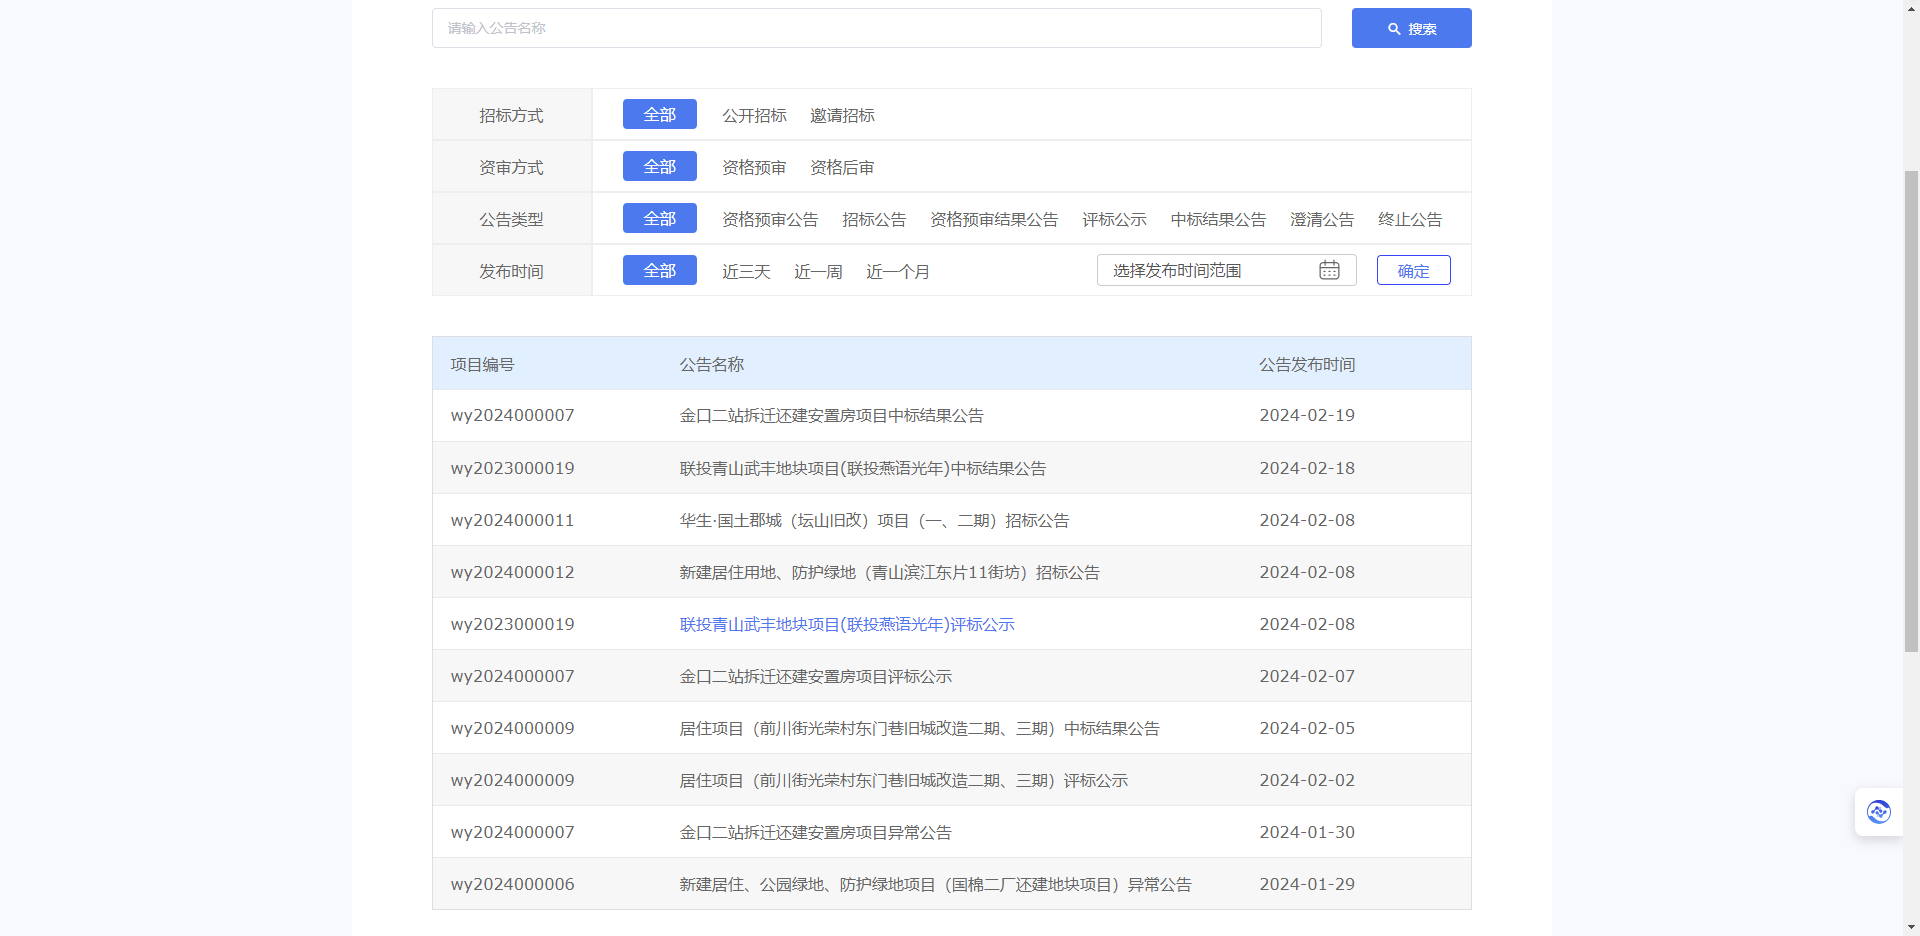Select 全部 in the 招标方式 row
This screenshot has height=936, width=1920.
(x=660, y=114)
